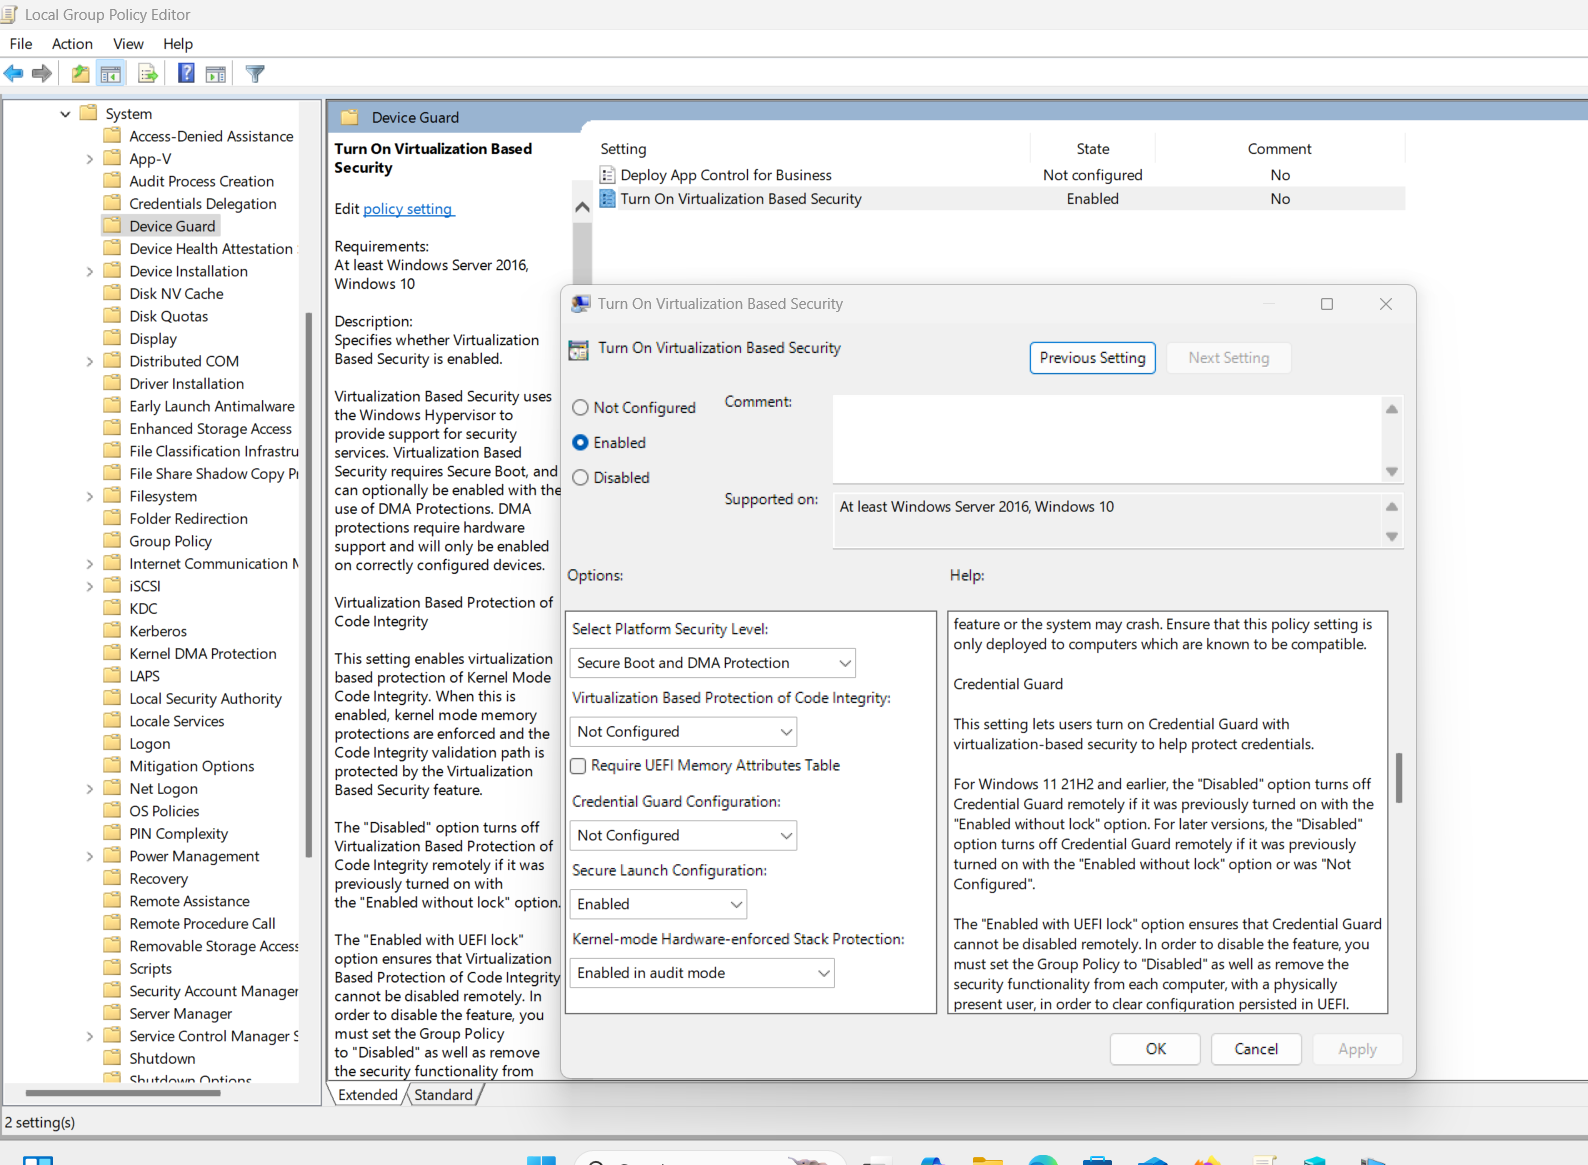Click the Filter funnel icon in the toolbar
This screenshot has width=1588, height=1165.
tap(255, 74)
